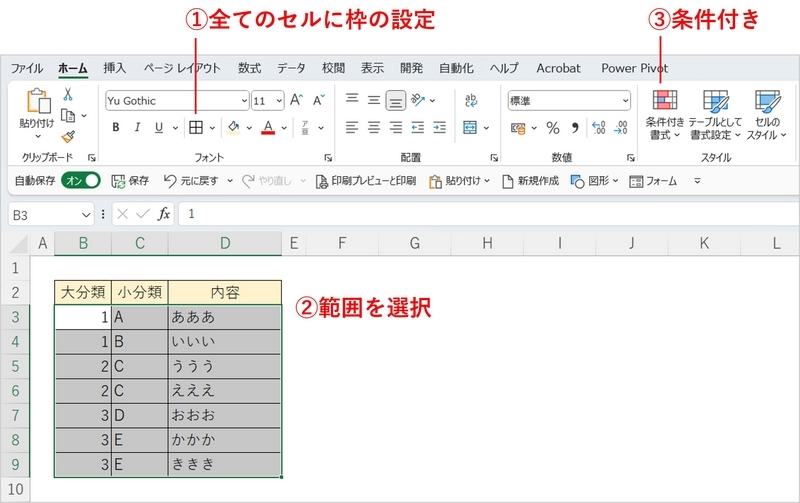The image size is (800, 503).
Task: Select row header 10
Action: [x=15, y=489]
